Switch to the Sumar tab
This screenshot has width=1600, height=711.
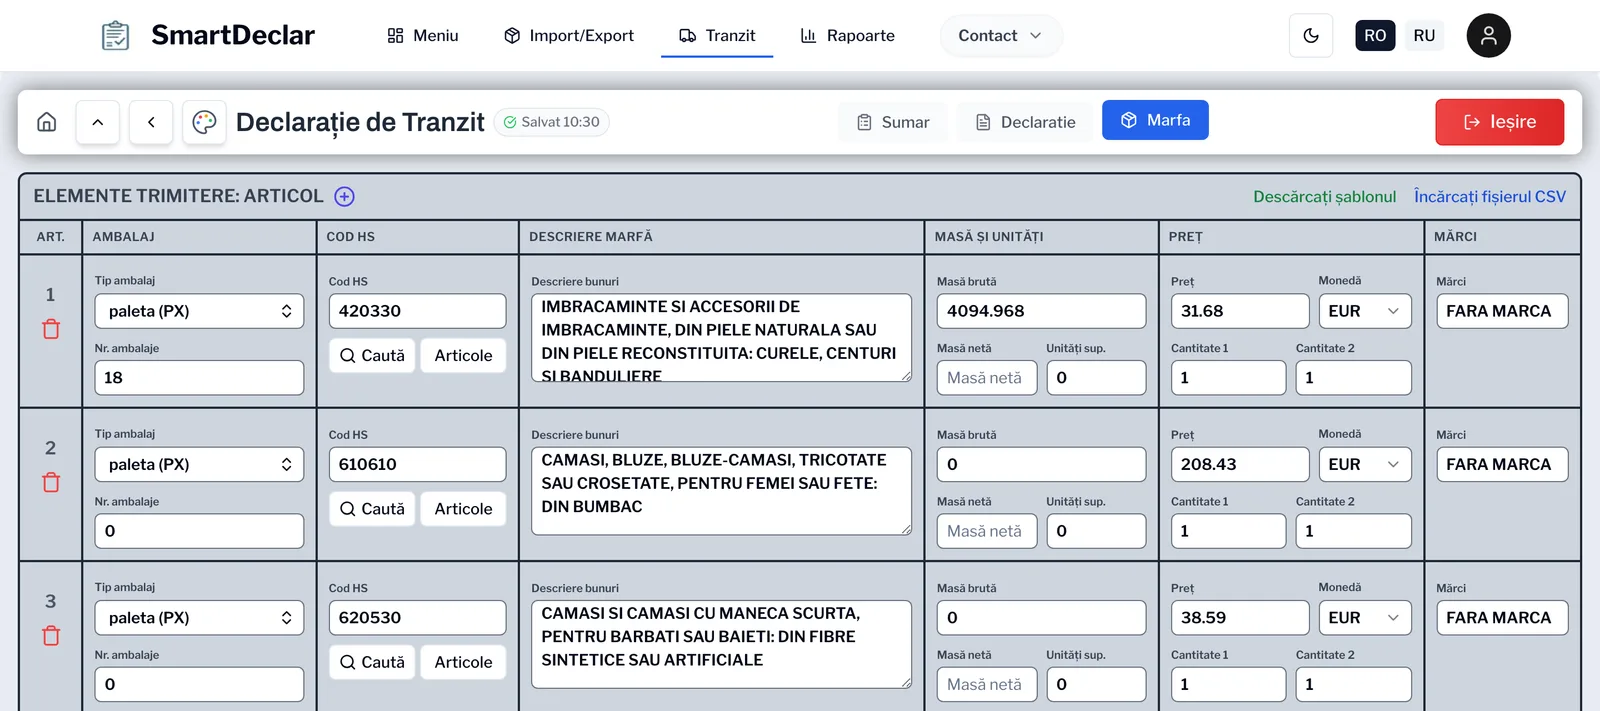[893, 122]
